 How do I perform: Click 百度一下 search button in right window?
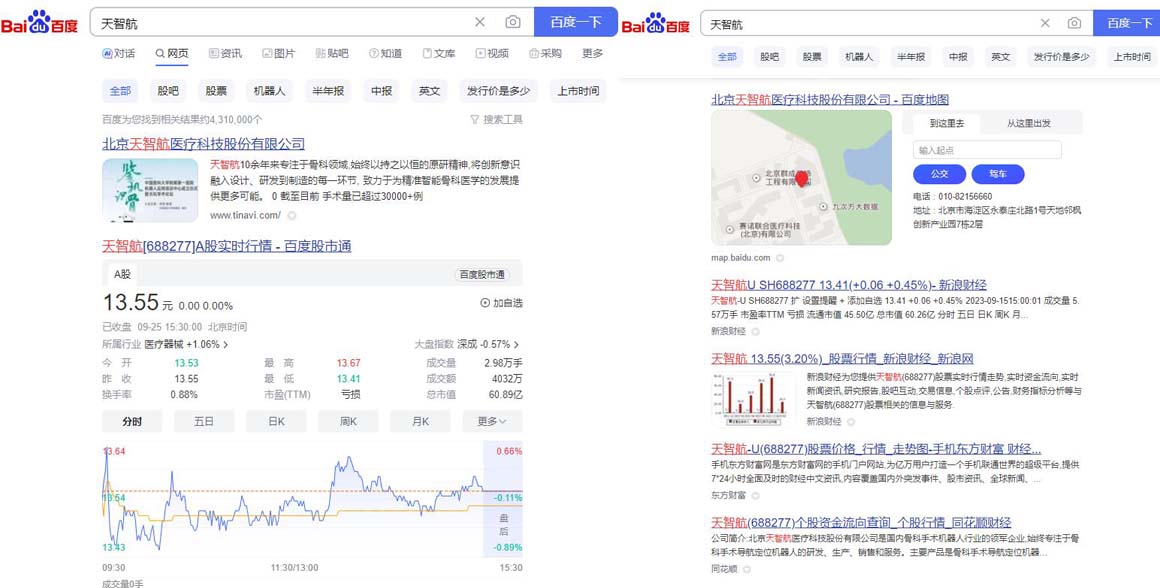click(x=1127, y=23)
